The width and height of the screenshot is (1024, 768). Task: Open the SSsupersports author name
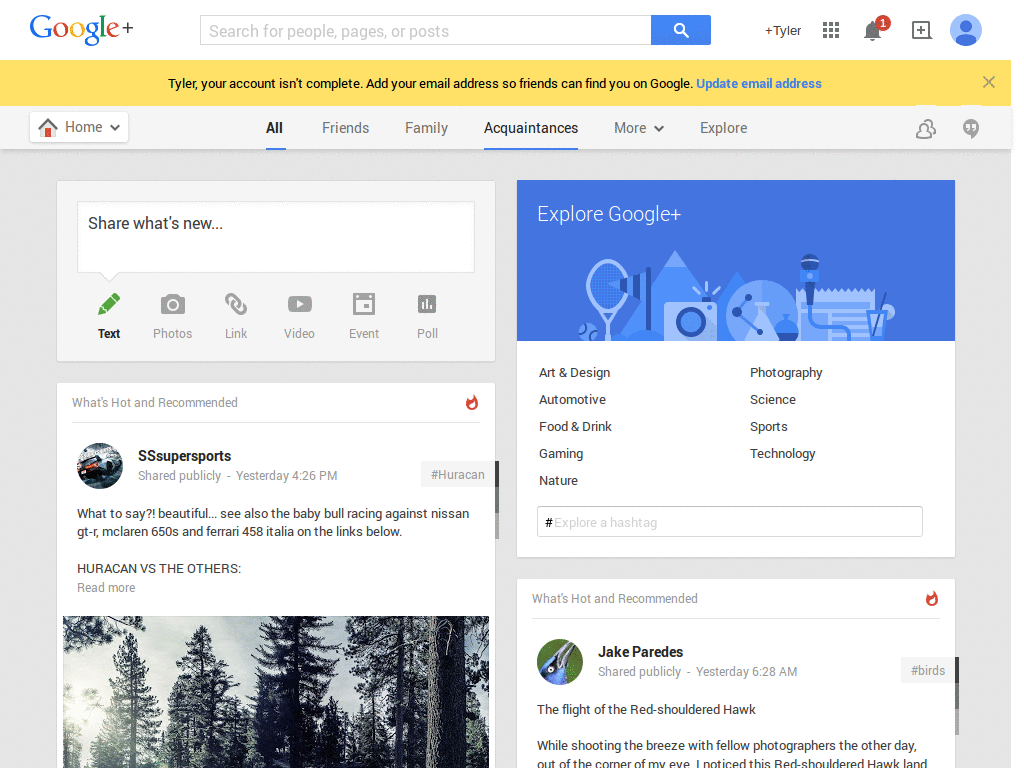tap(184, 456)
